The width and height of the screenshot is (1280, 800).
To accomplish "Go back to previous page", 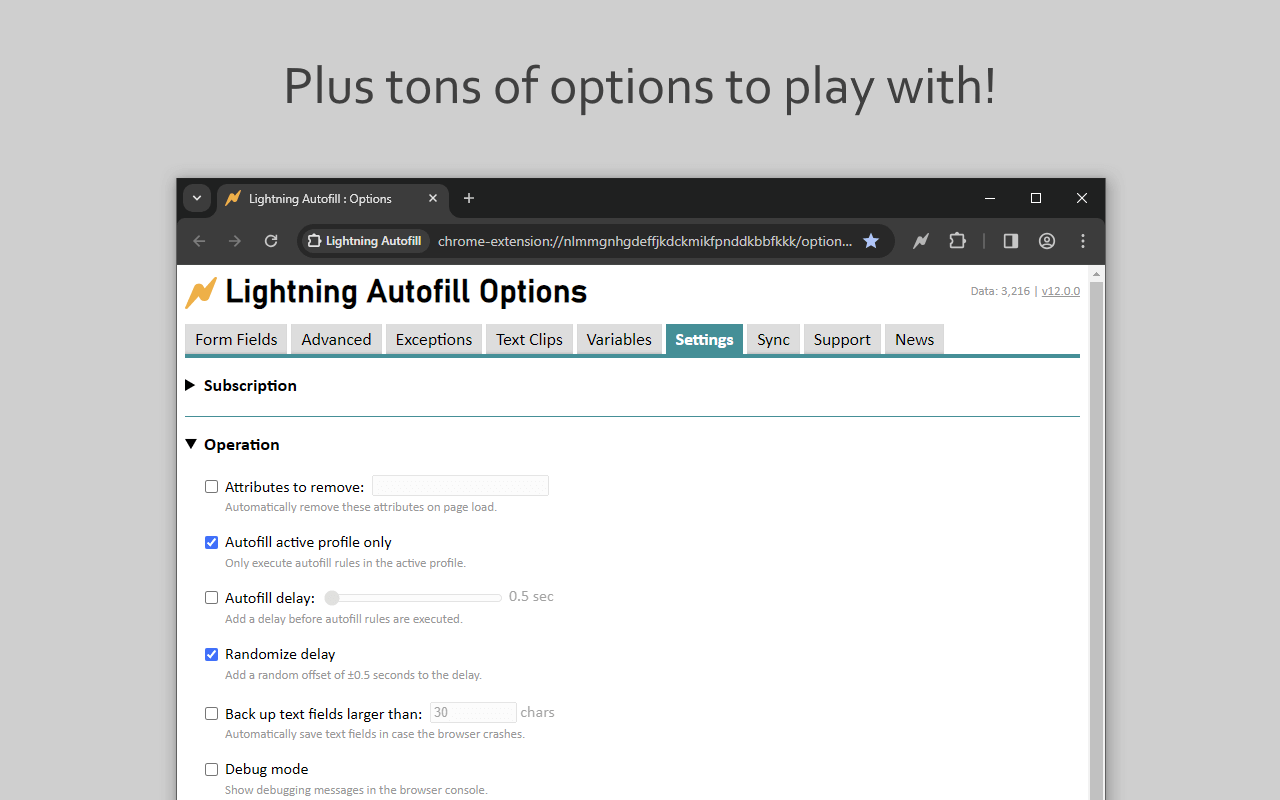I will [199, 241].
